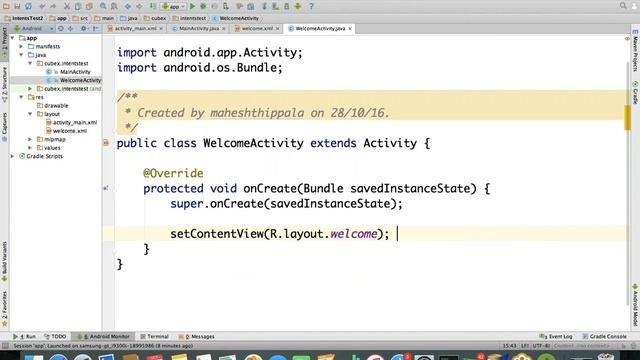Click the Synchronize toolbar icon
640x360 pixels.
pyautogui.click(x=28, y=6)
